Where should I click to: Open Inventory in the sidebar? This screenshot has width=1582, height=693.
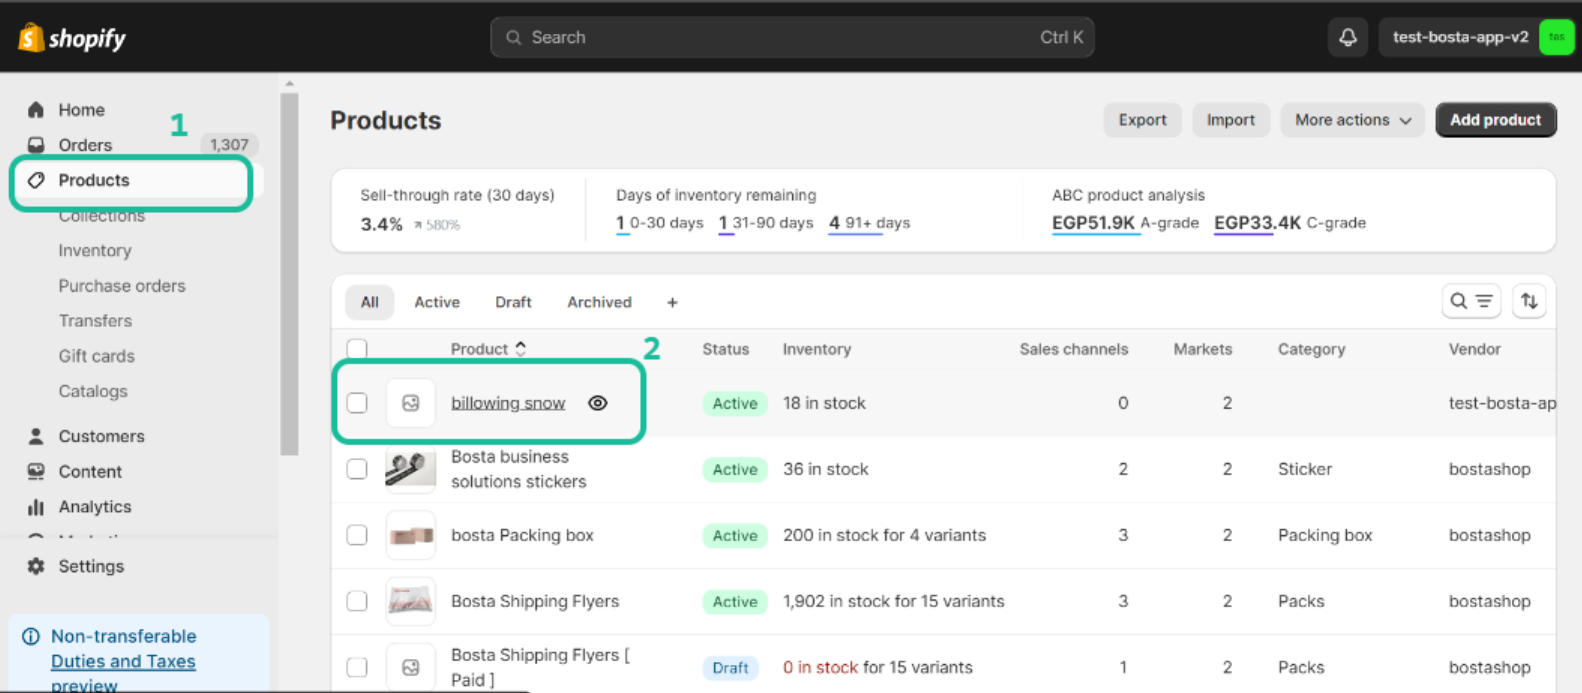95,250
